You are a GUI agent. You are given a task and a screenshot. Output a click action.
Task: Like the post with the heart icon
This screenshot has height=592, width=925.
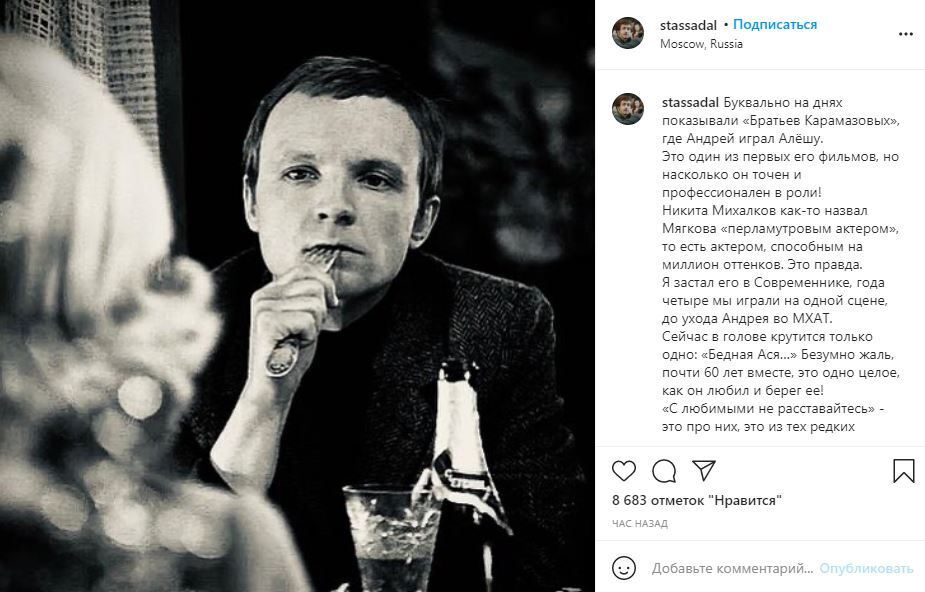coord(623,471)
